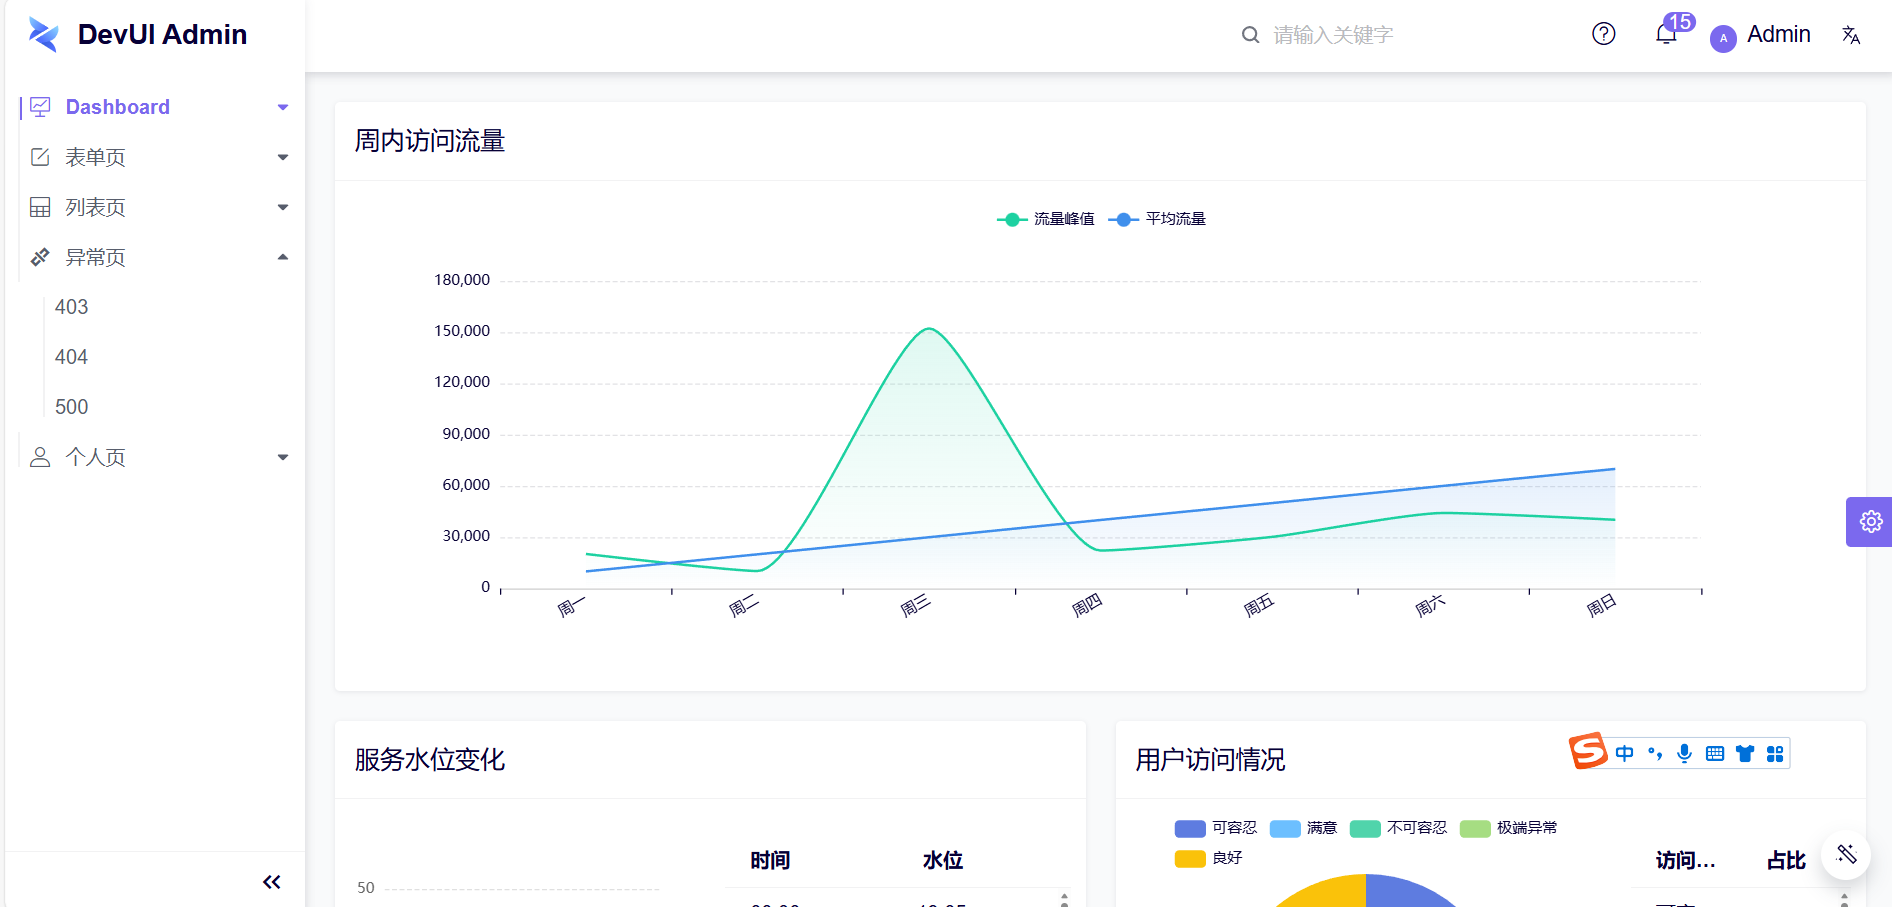Image resolution: width=1892 pixels, height=907 pixels.
Task: Expand the 个人页 menu arrow
Action: (283, 457)
